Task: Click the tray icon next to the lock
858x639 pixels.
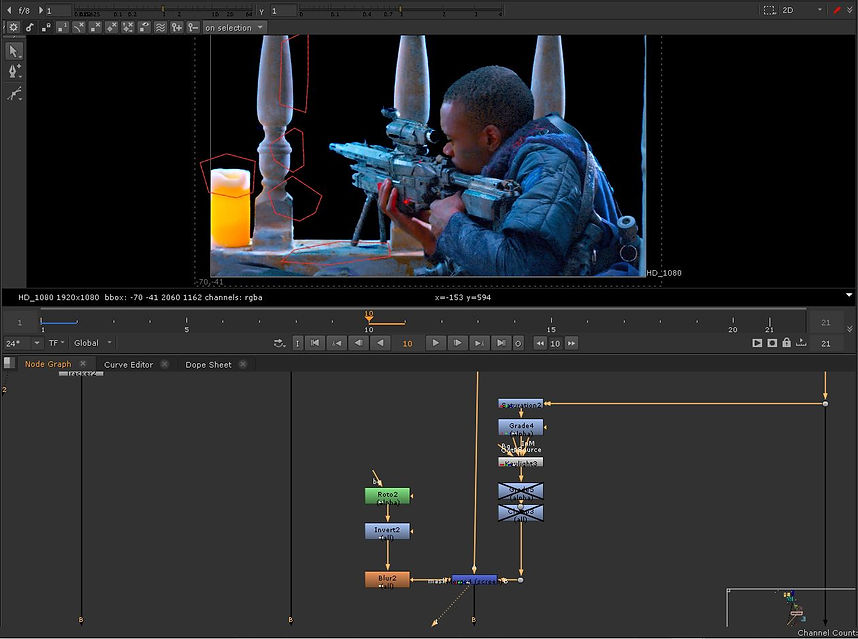Action: [801, 342]
